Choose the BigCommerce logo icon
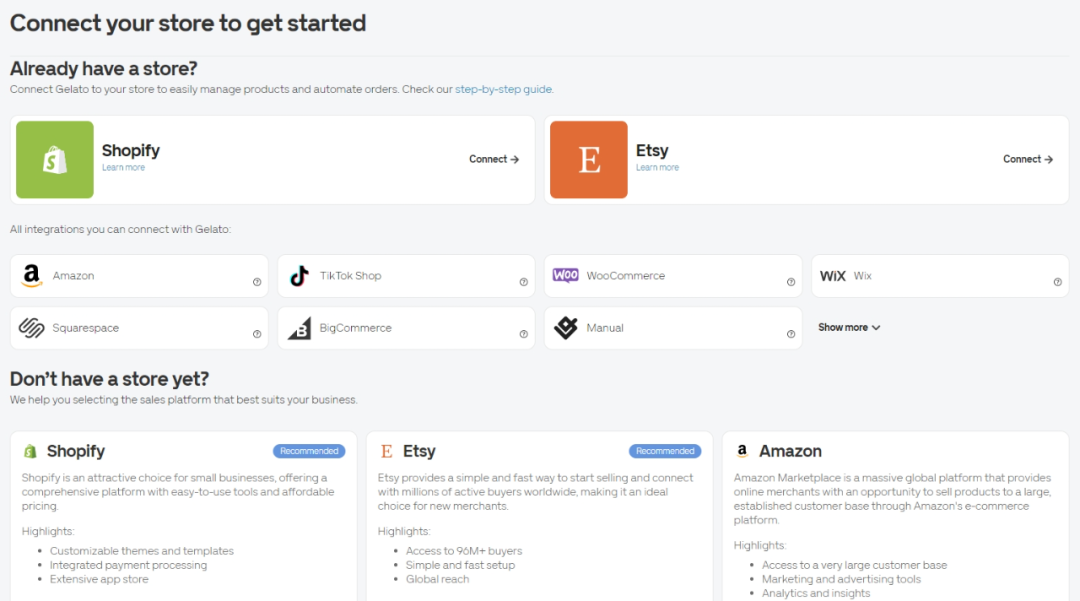The image size is (1080, 601). (299, 328)
